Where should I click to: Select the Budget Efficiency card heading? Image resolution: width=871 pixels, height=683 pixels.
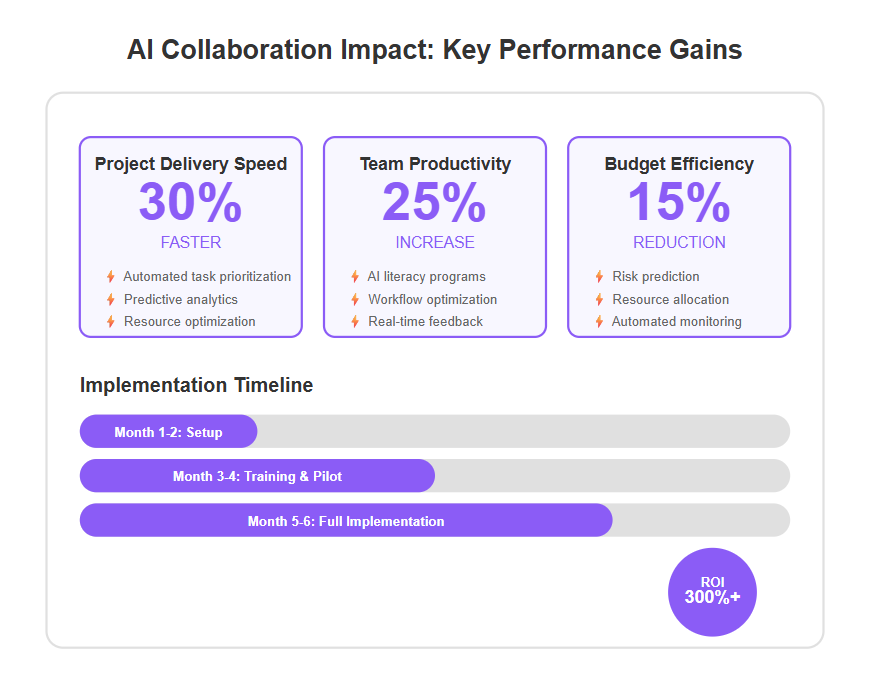679,164
